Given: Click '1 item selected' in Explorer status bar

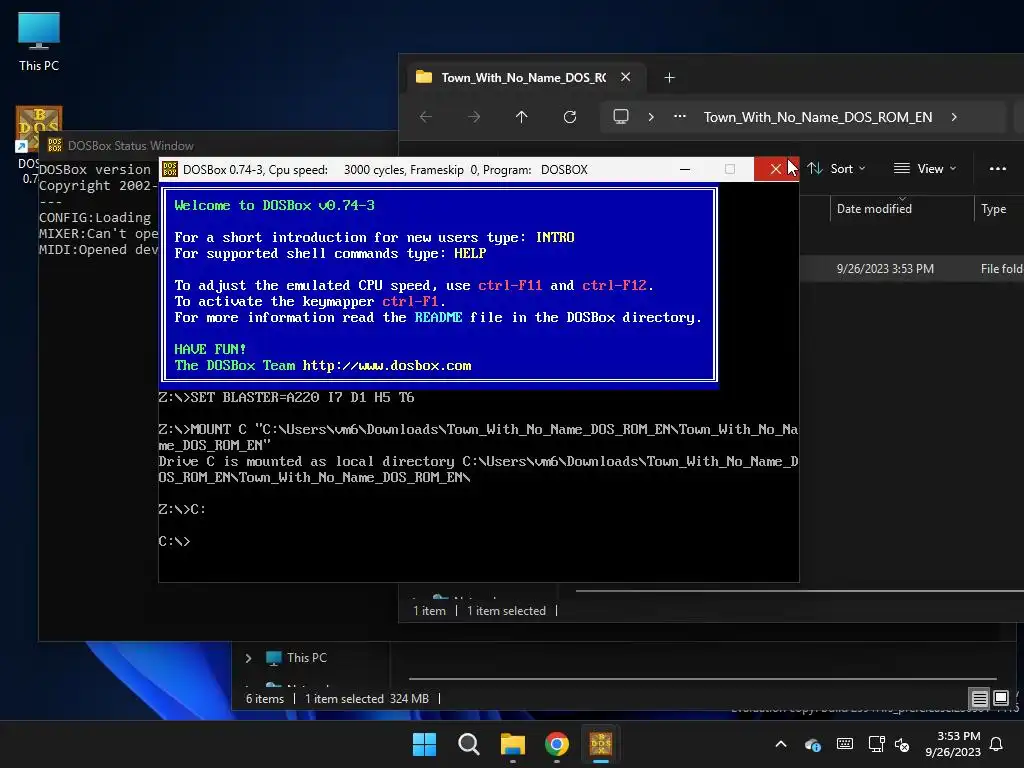Looking at the screenshot, I should (506, 611).
